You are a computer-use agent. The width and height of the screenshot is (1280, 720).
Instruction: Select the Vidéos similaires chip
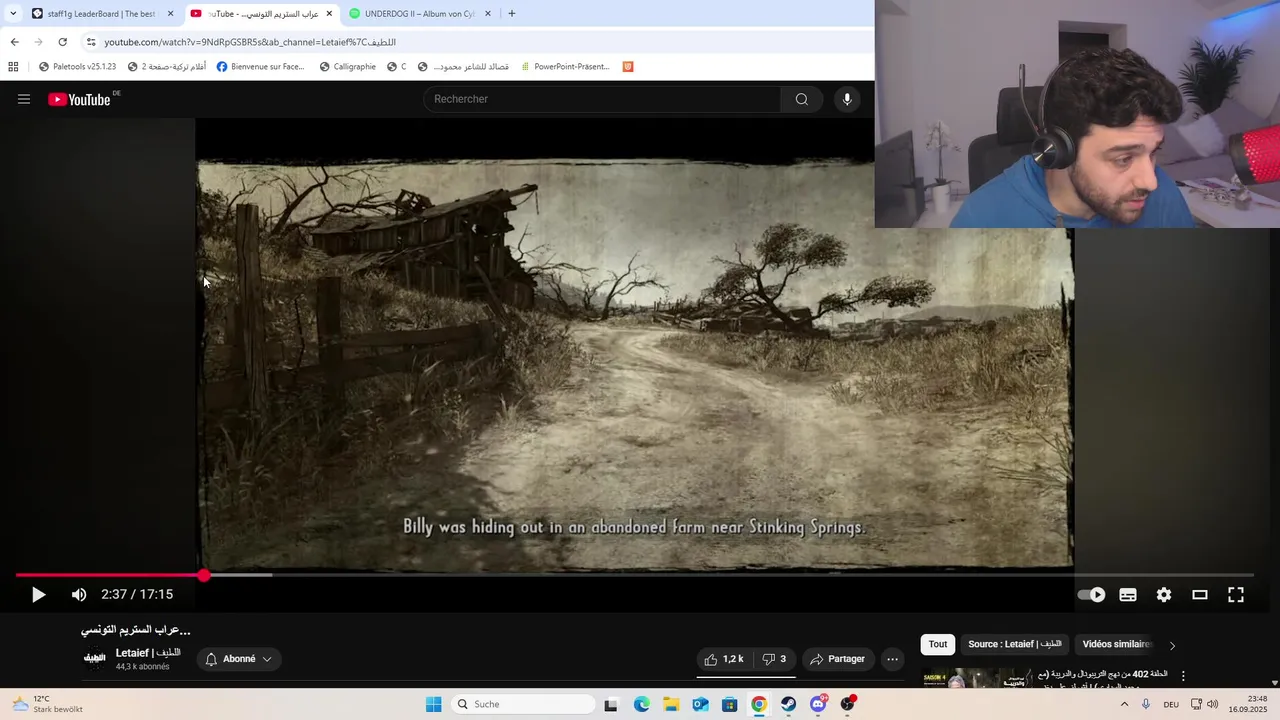(1116, 644)
